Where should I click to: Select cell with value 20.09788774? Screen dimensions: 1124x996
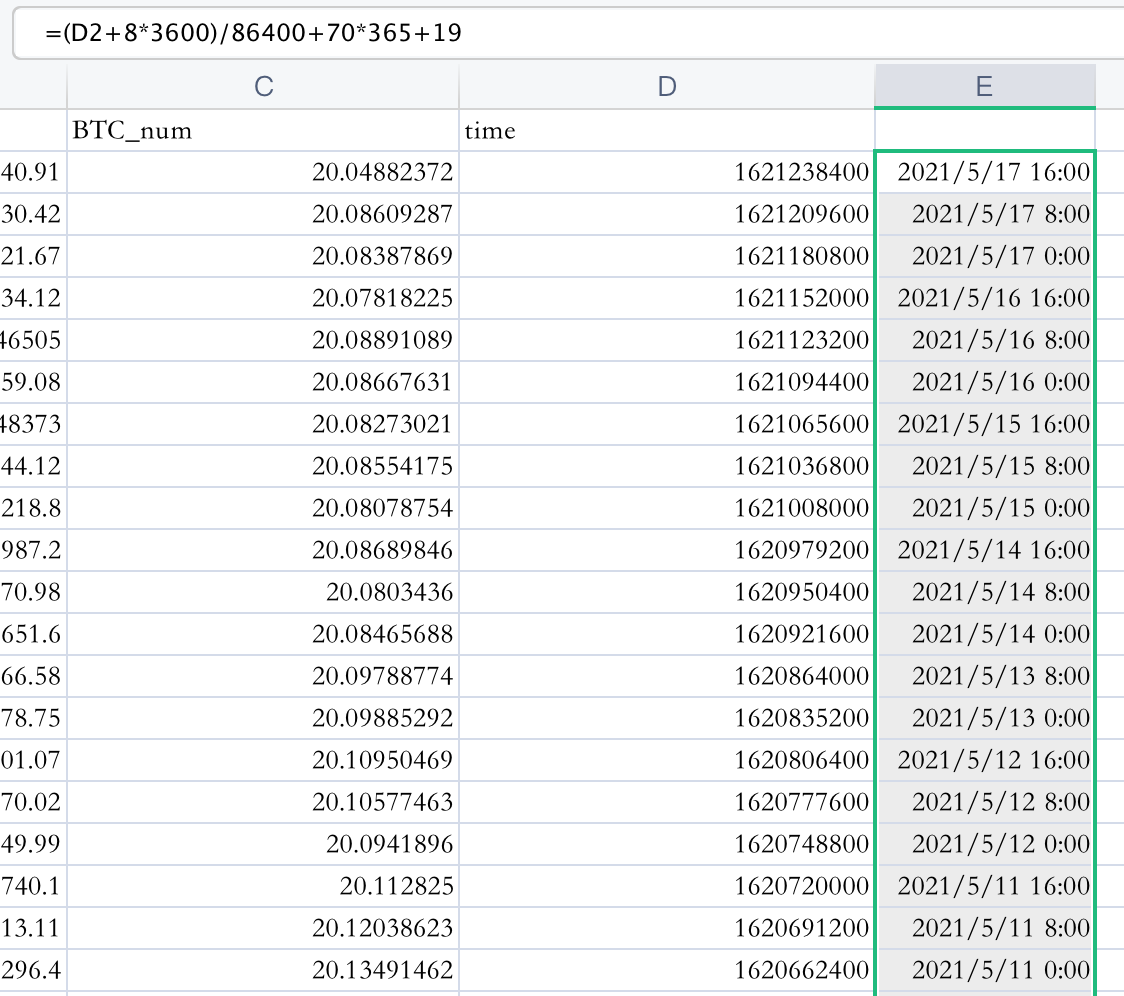coord(263,676)
